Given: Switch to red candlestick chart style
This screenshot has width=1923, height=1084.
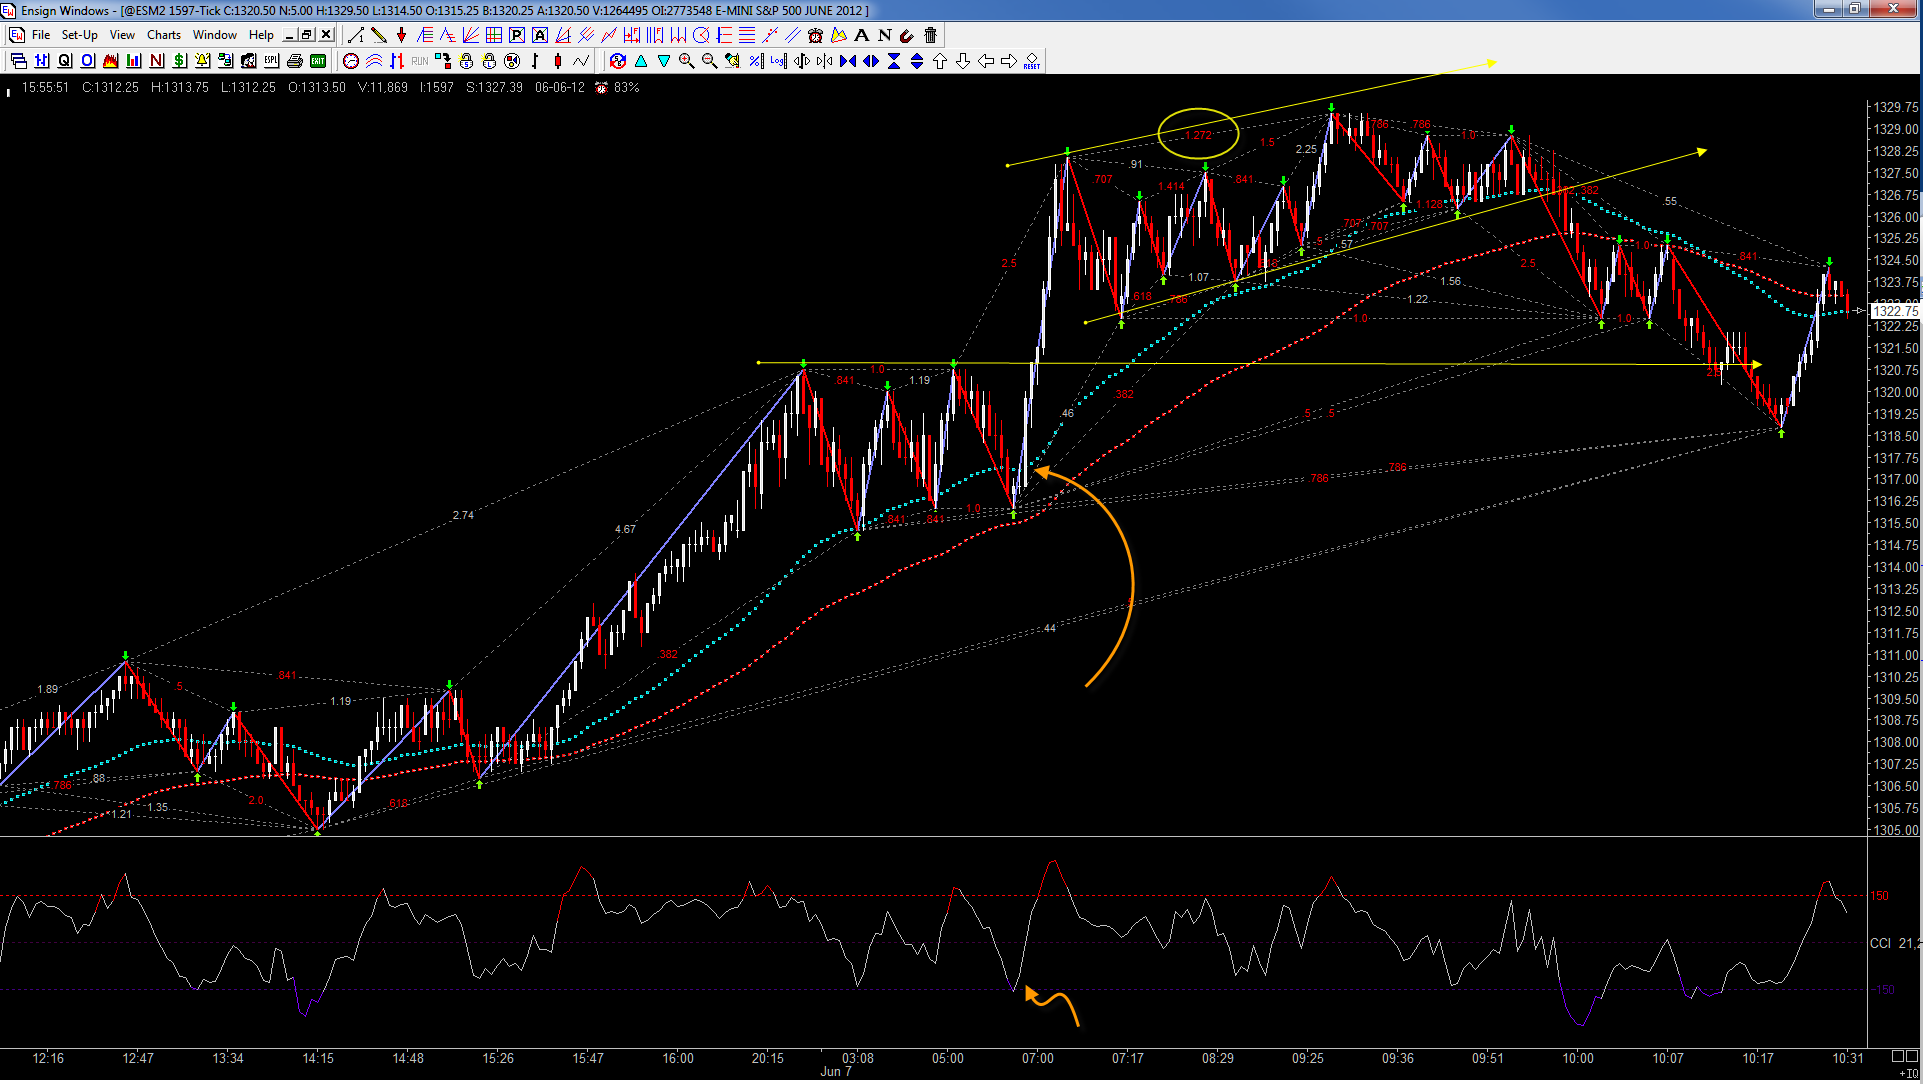Looking at the screenshot, I should click(558, 61).
